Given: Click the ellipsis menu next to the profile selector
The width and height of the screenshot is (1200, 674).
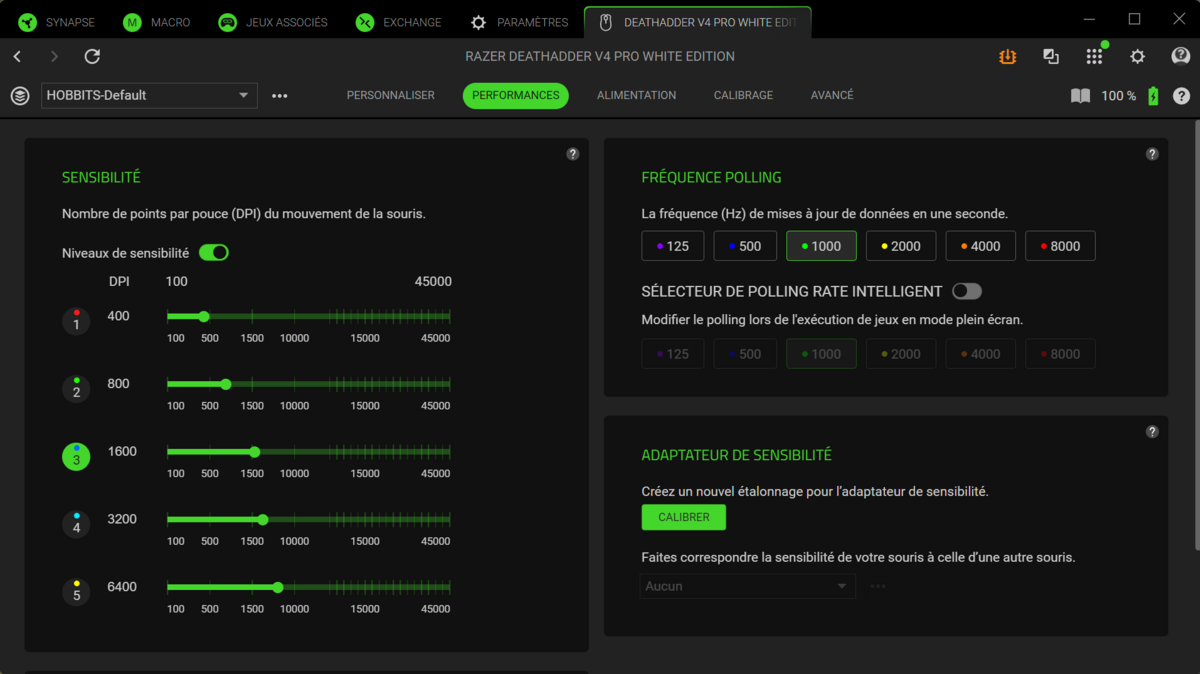Looking at the screenshot, I should [279, 95].
